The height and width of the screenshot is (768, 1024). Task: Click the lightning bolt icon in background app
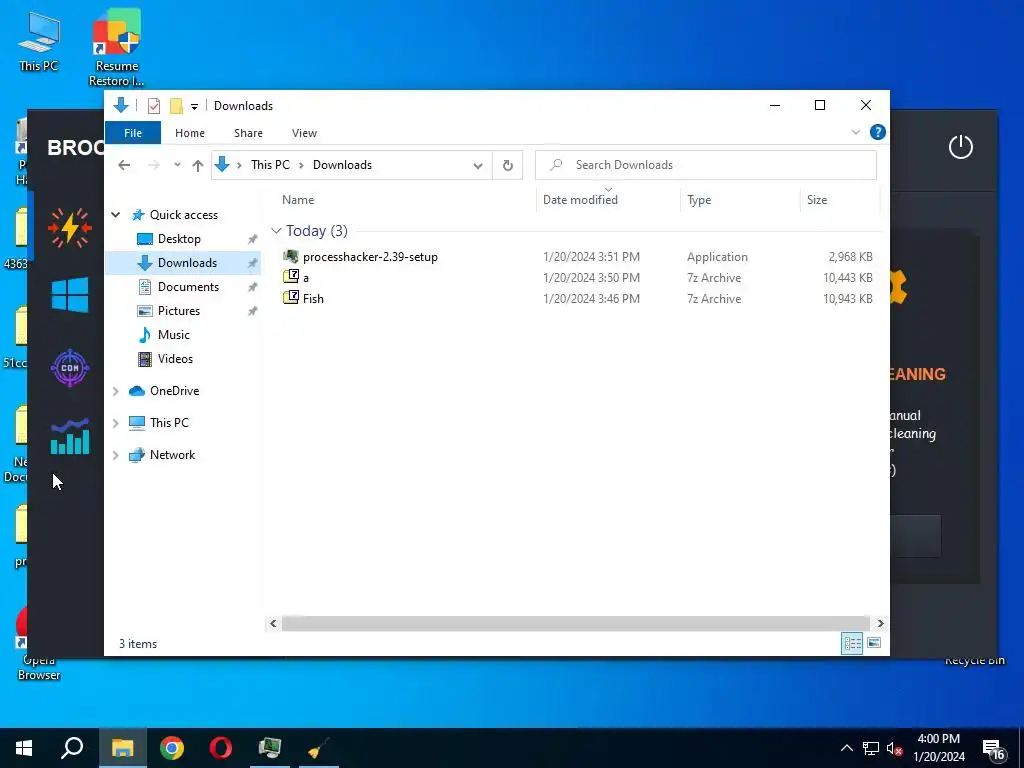[x=70, y=228]
